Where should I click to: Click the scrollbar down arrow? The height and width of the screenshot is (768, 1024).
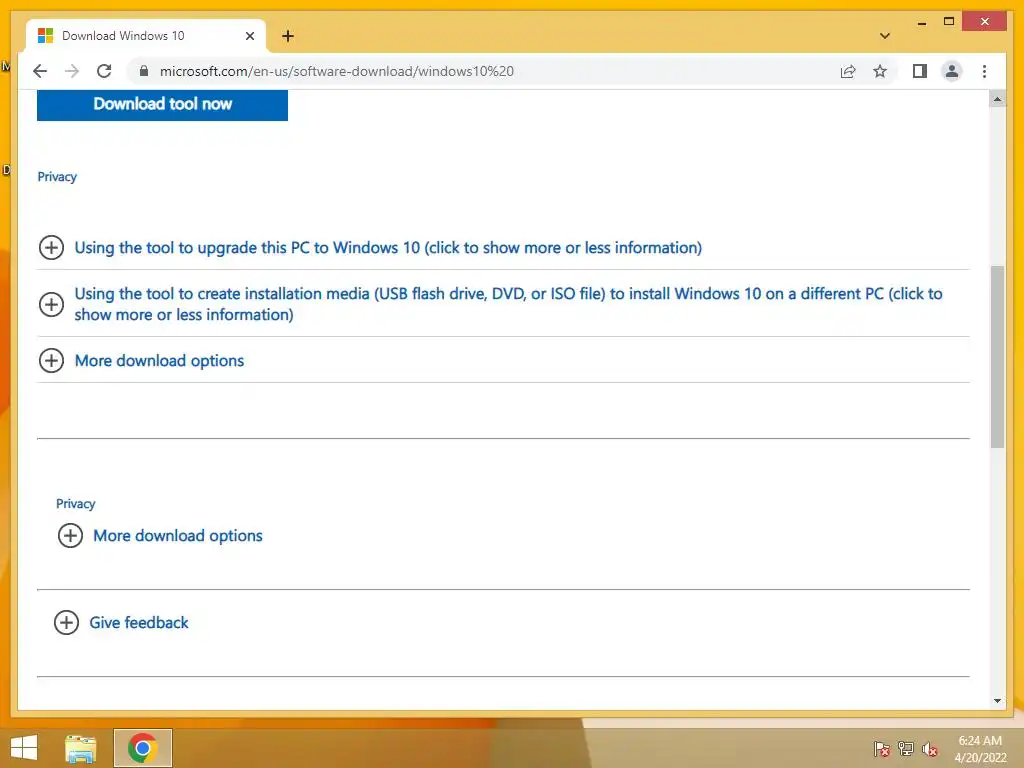pos(997,701)
